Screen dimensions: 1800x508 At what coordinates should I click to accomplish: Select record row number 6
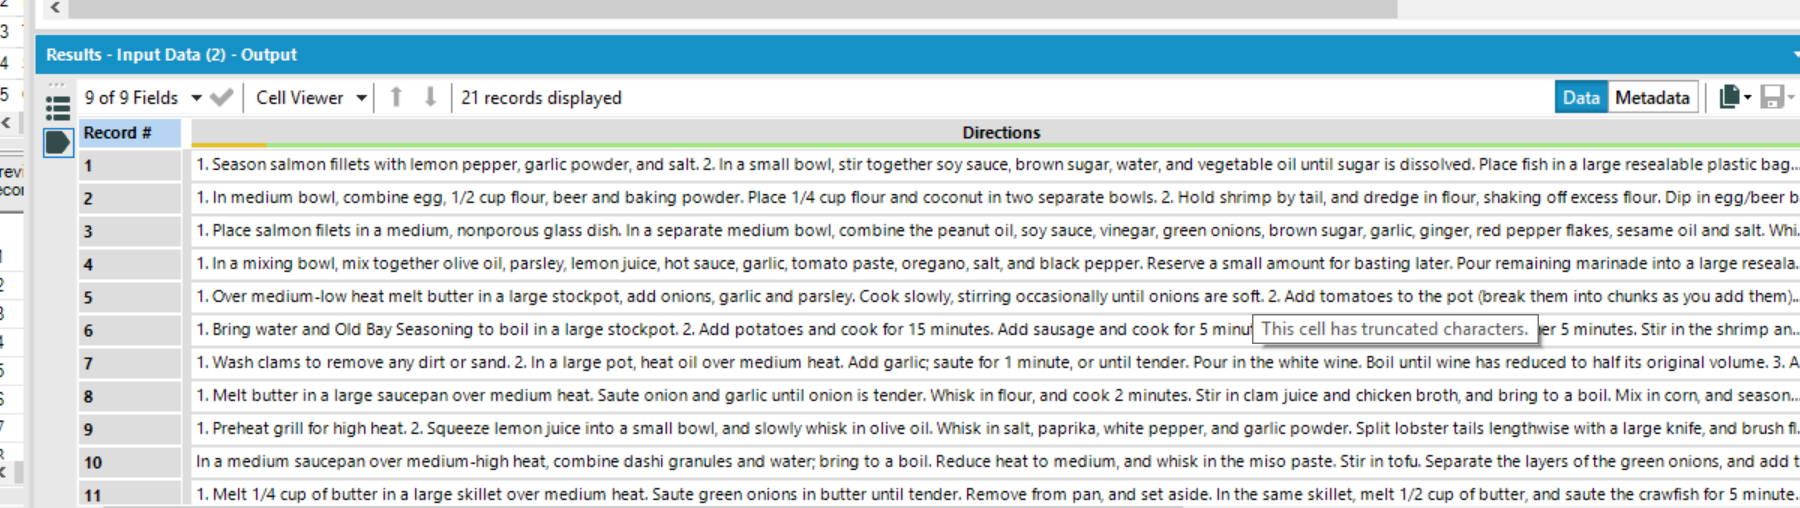[130, 330]
